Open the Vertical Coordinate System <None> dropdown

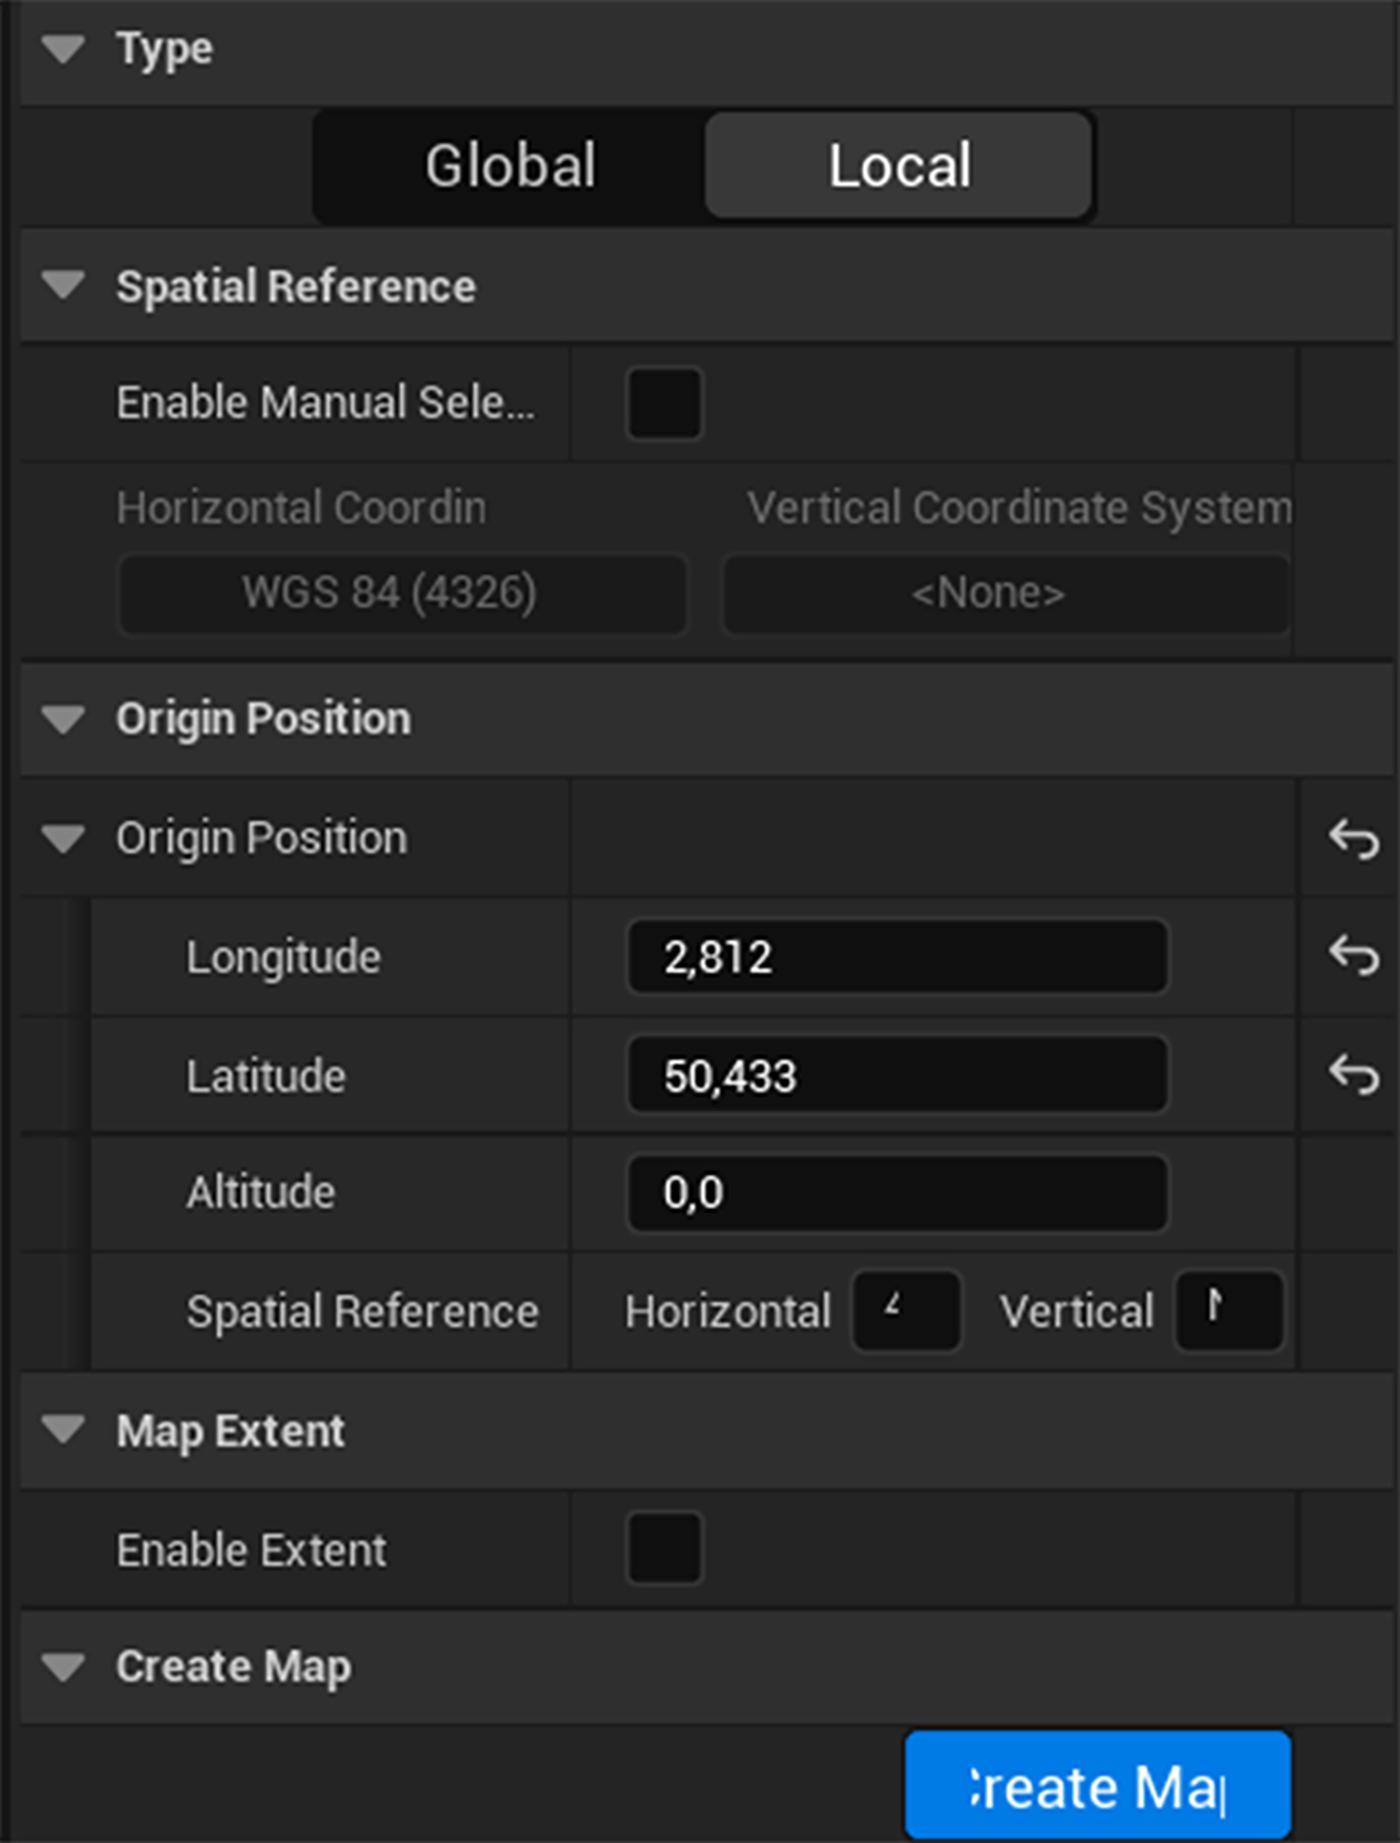(1006, 594)
